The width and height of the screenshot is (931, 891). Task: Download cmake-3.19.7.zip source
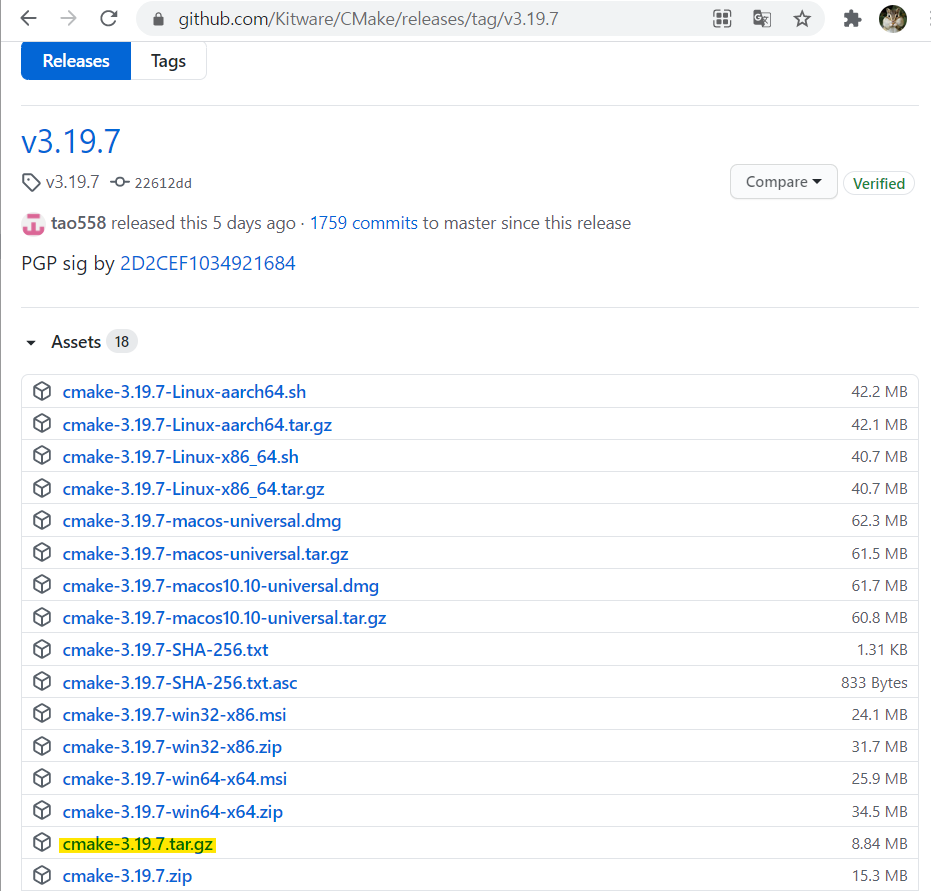click(x=127, y=876)
